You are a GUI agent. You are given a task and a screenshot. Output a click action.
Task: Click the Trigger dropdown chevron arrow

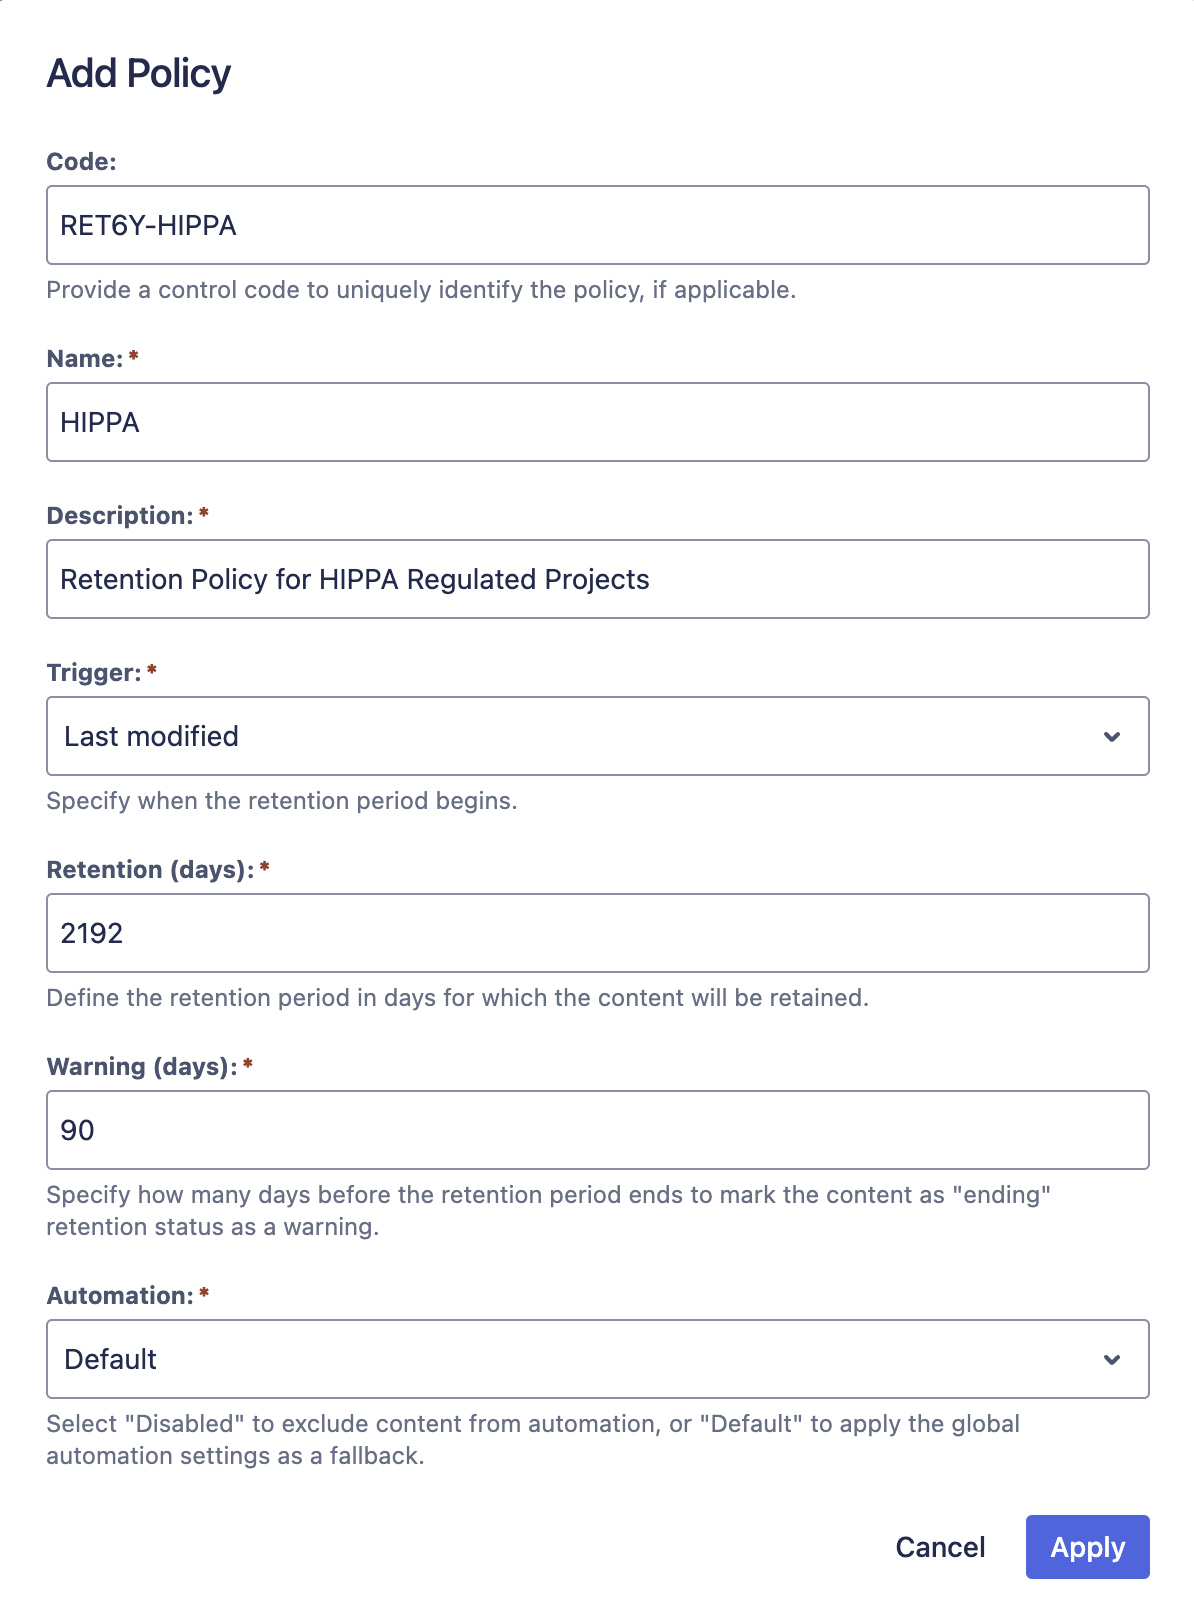coord(1110,736)
